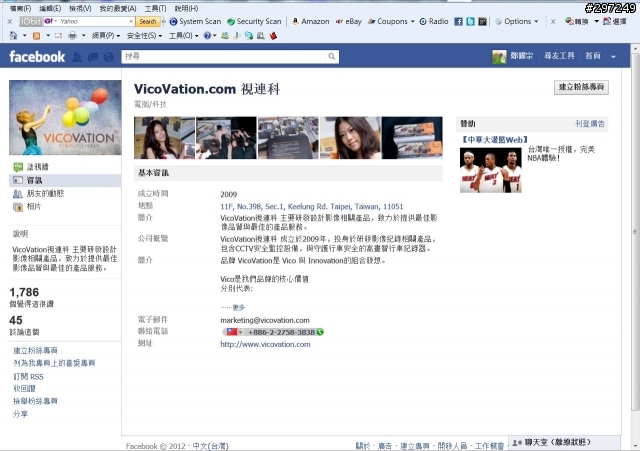This screenshot has height=451, width=640.
Task: Click the read mail icon
Action: 59,36
